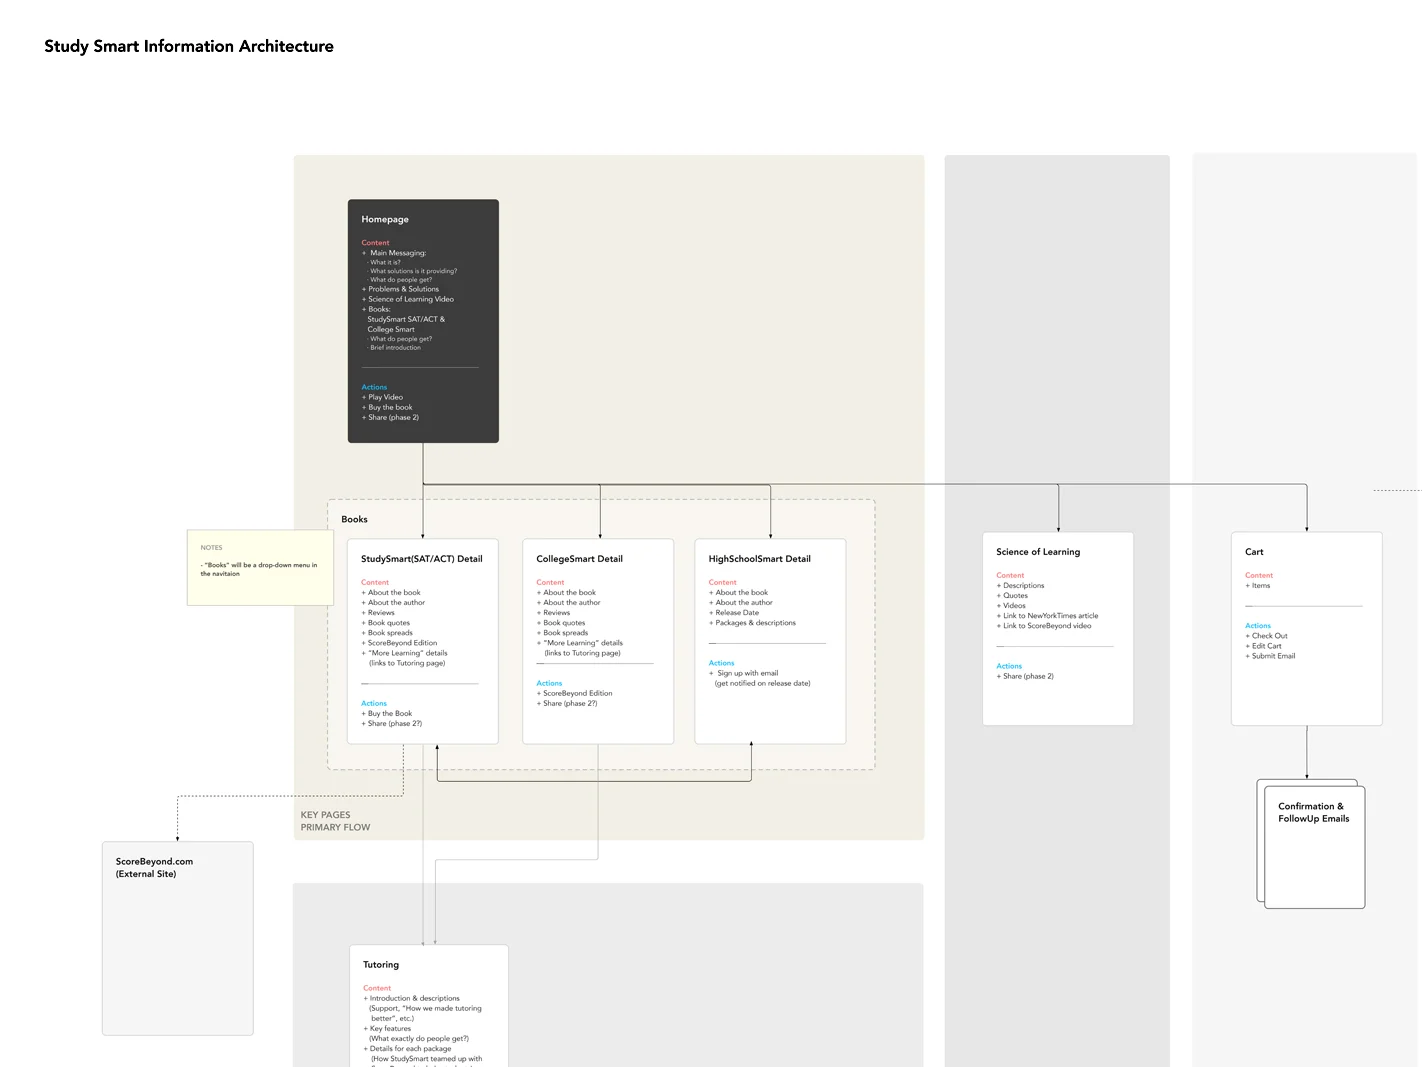Screen dimensions: 1422x1067
Task: Click 'Release Date' in HighSchoolSmart Detail card
Action: click(x=737, y=613)
